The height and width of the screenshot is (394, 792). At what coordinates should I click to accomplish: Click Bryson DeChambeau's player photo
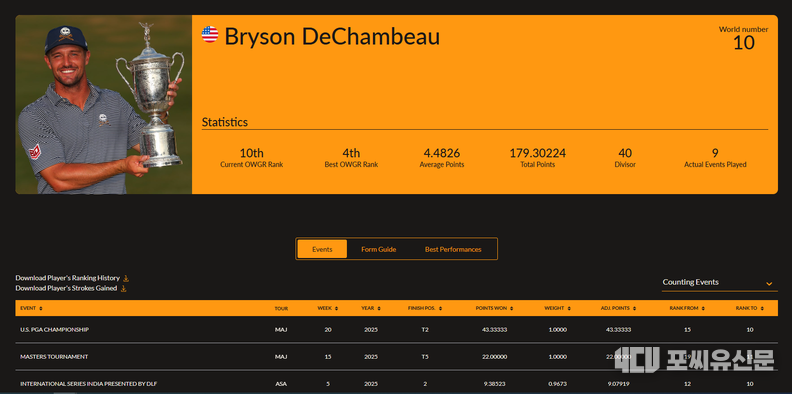click(104, 105)
